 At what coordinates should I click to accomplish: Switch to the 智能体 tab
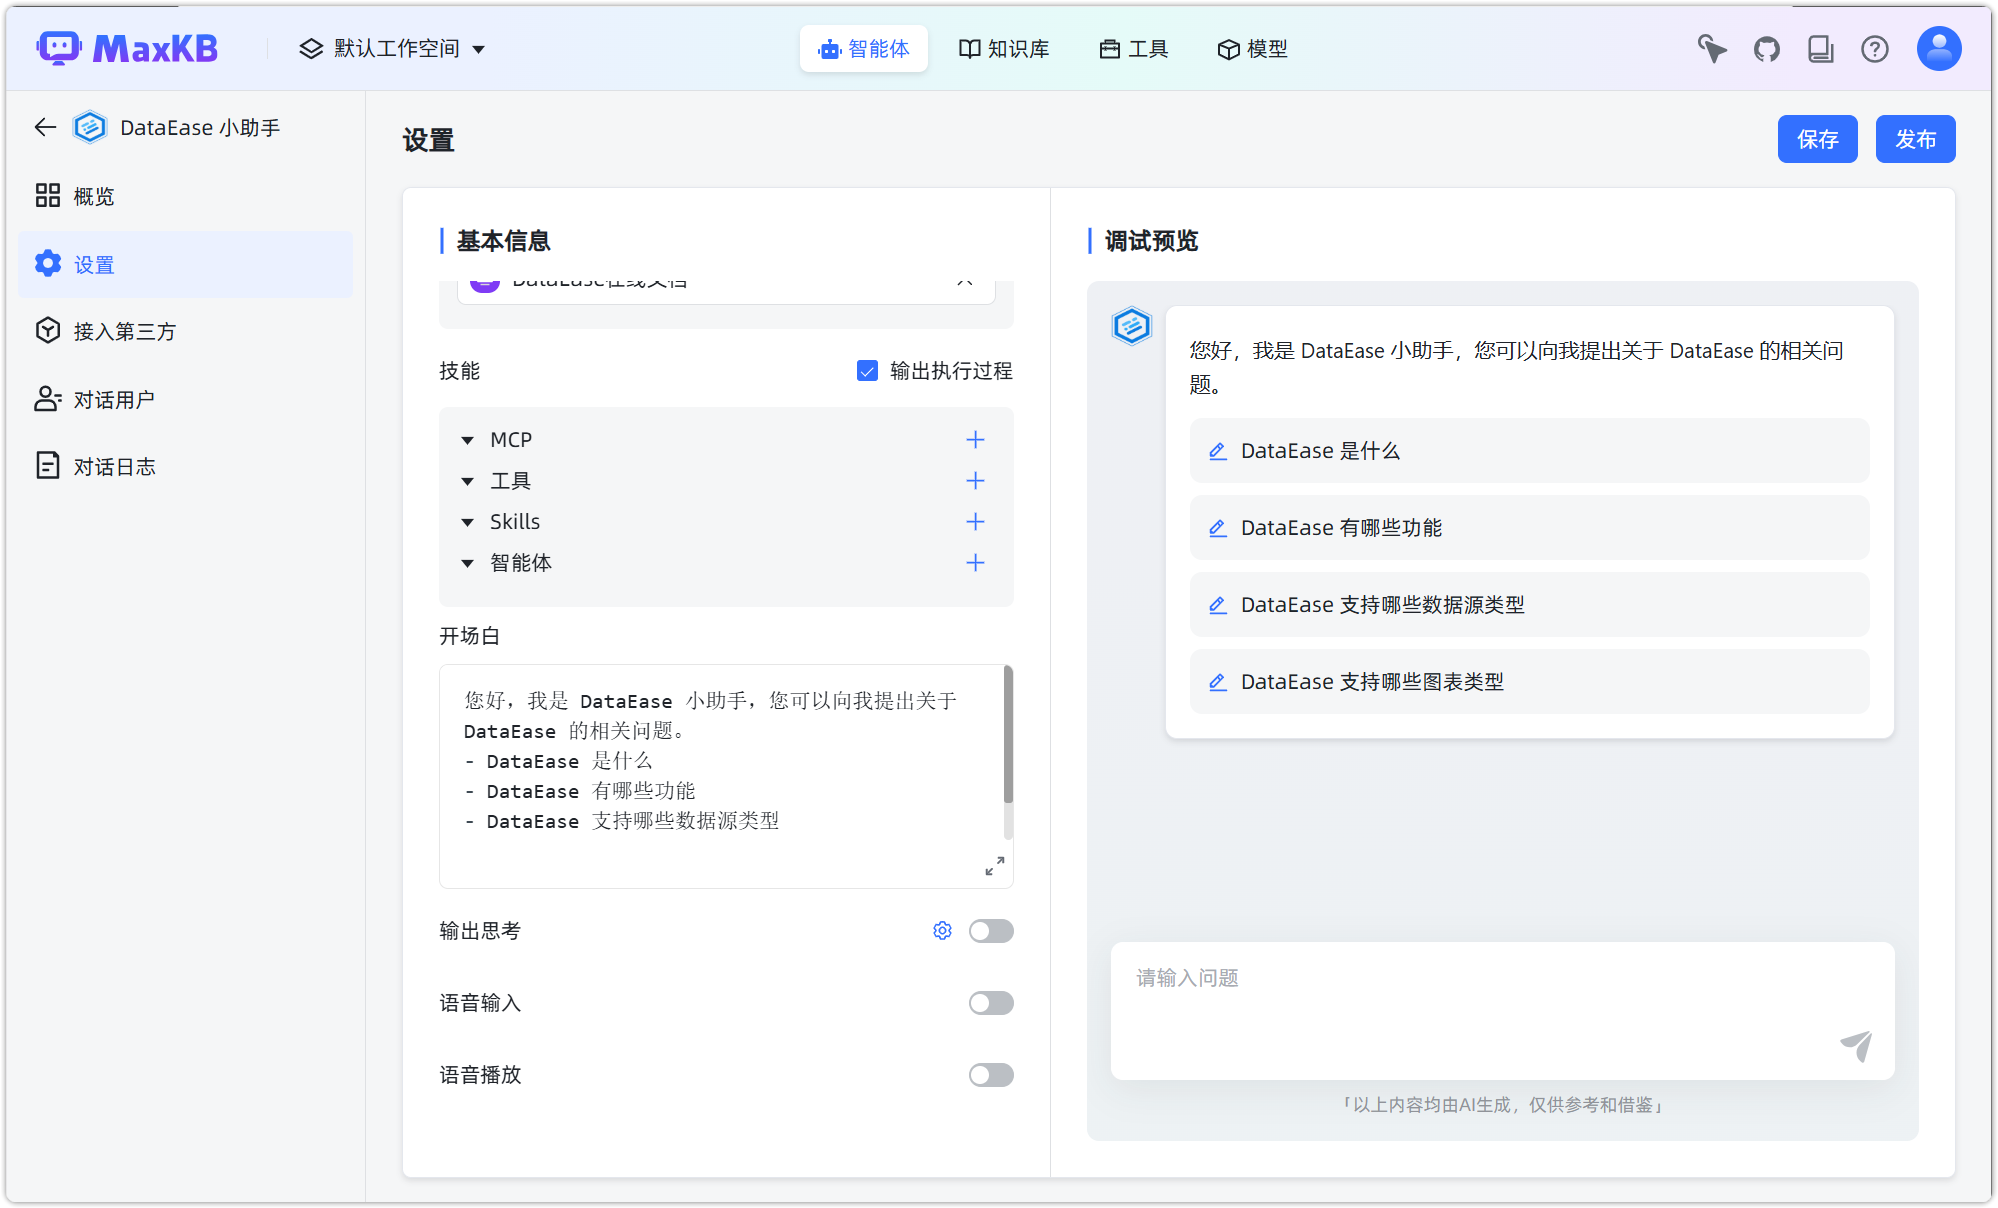[x=864, y=48]
